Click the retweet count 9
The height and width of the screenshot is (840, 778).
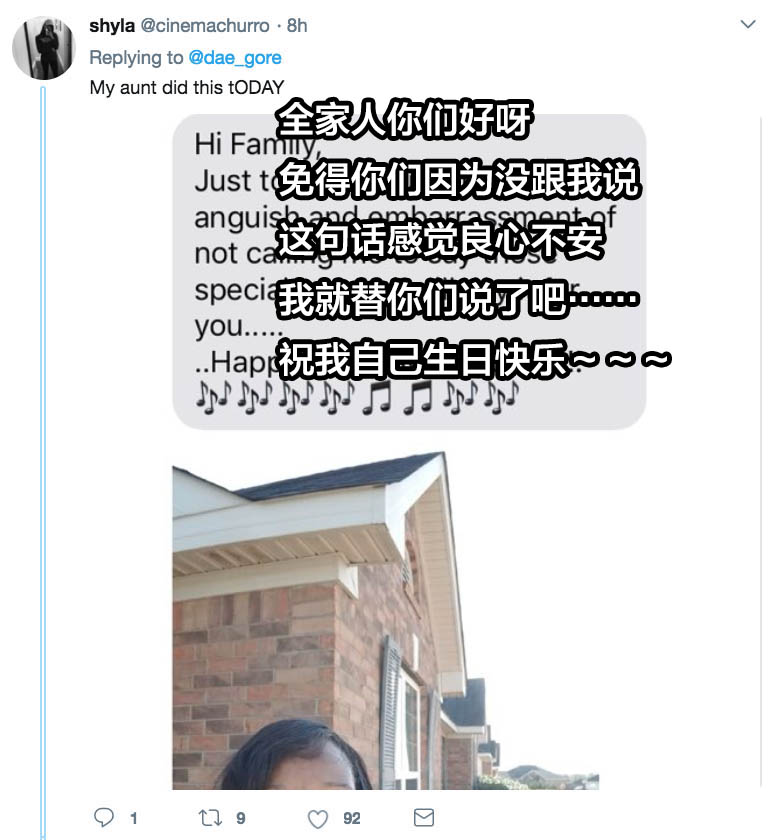241,819
